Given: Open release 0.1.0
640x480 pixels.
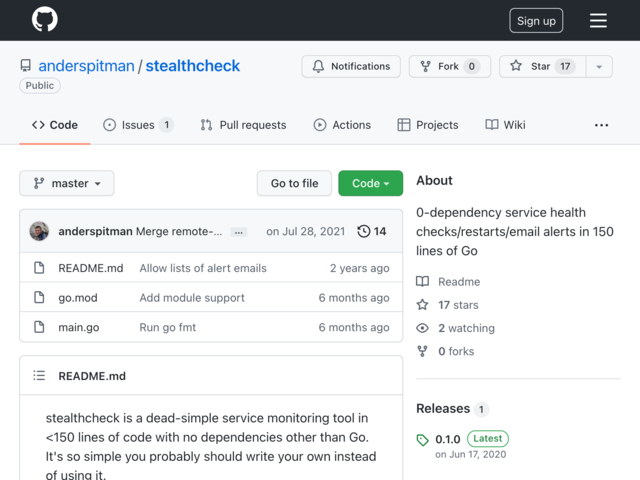Looking at the screenshot, I should (x=448, y=439).
